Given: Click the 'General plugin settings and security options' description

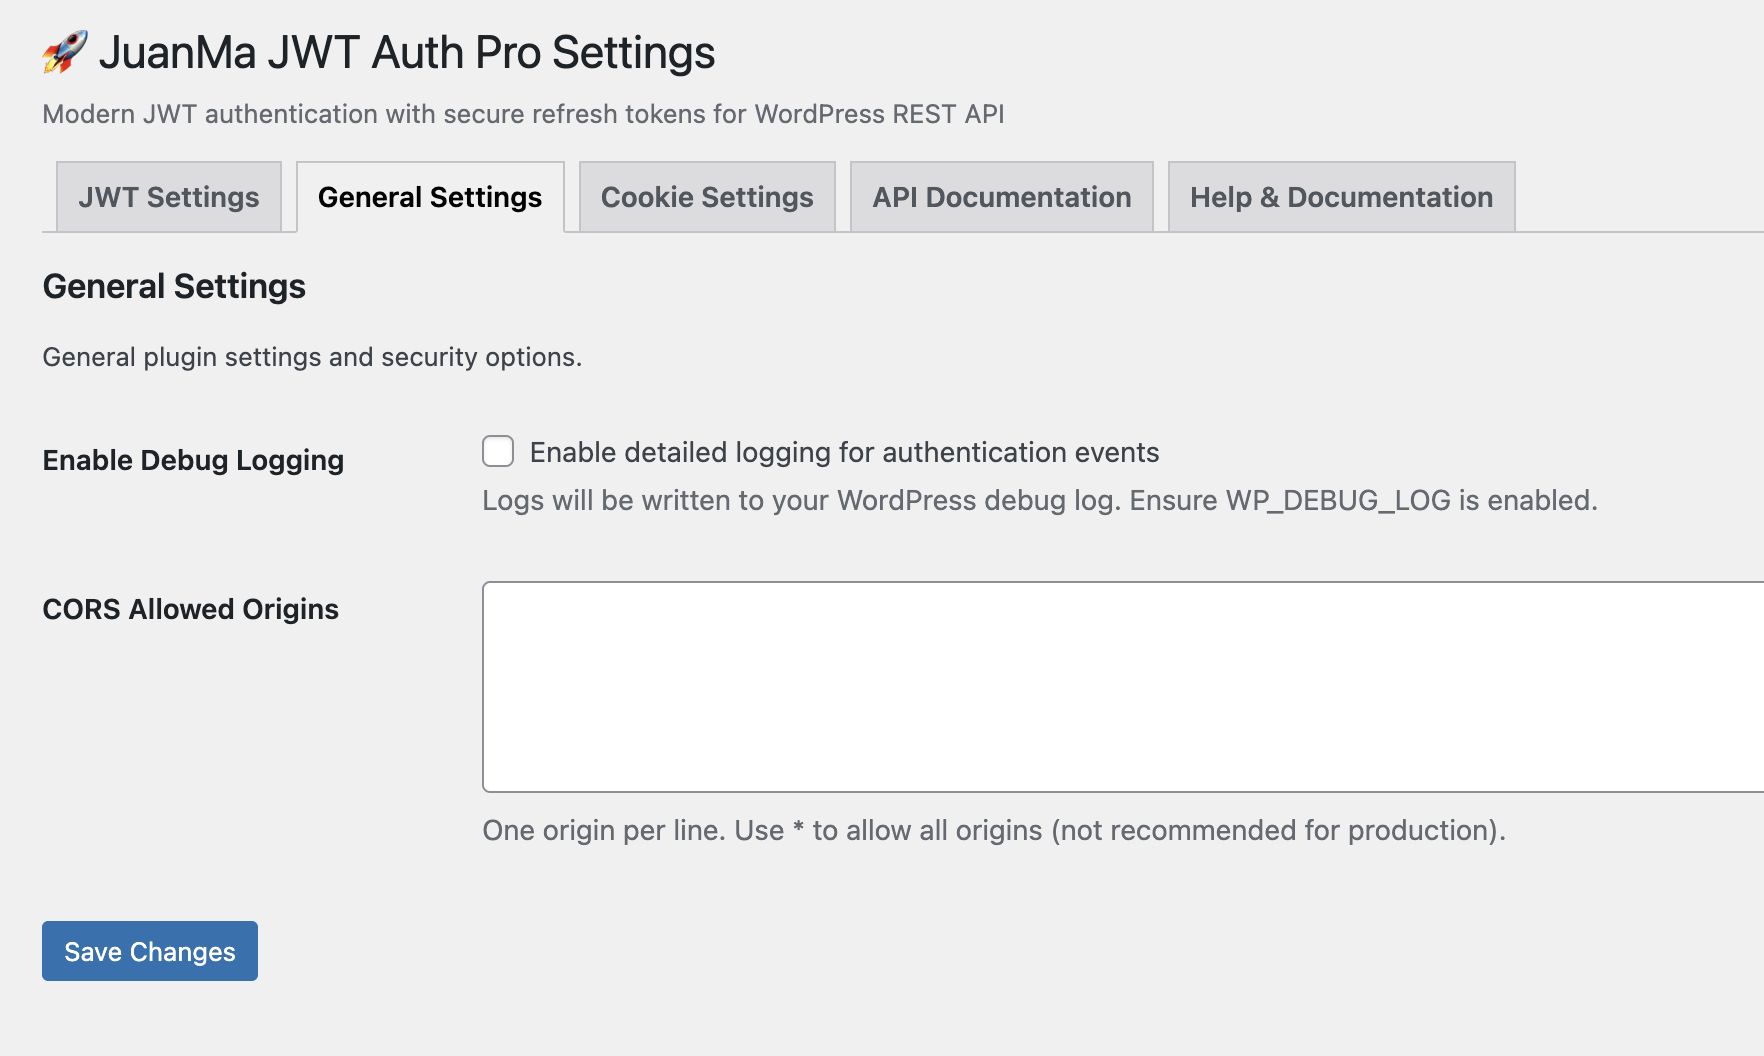Looking at the screenshot, I should [x=312, y=357].
